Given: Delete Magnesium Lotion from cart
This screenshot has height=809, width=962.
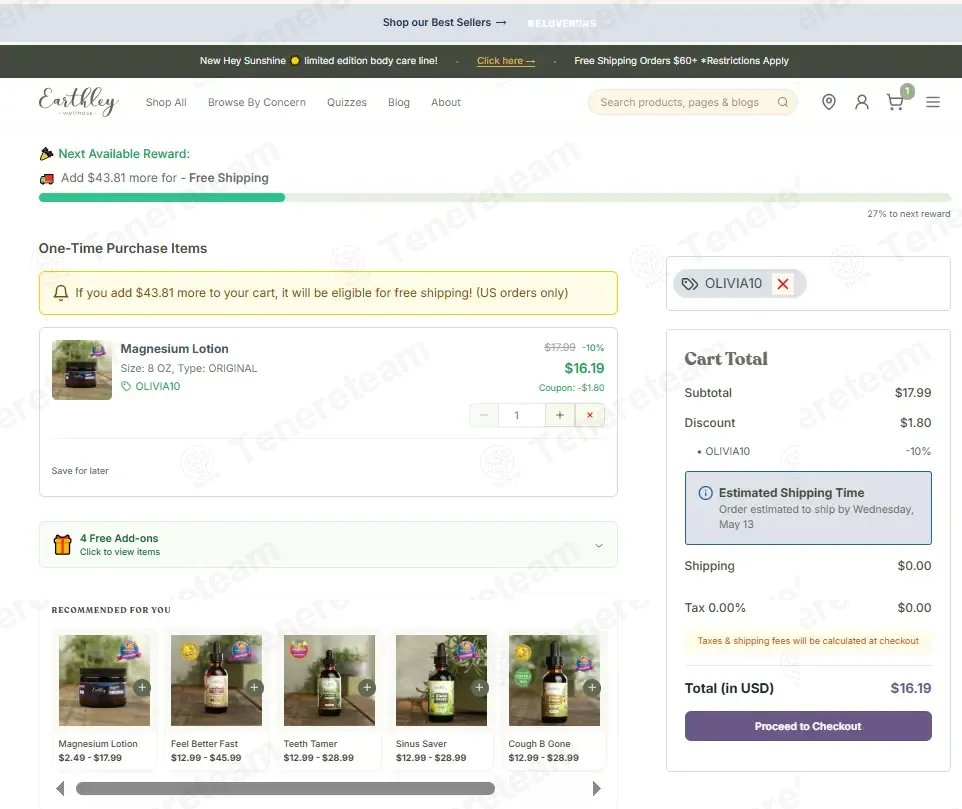Looking at the screenshot, I should (x=590, y=415).
